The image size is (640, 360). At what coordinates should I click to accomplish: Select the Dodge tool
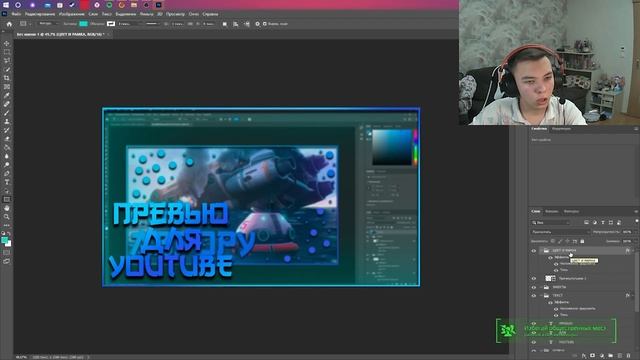coord(7,164)
